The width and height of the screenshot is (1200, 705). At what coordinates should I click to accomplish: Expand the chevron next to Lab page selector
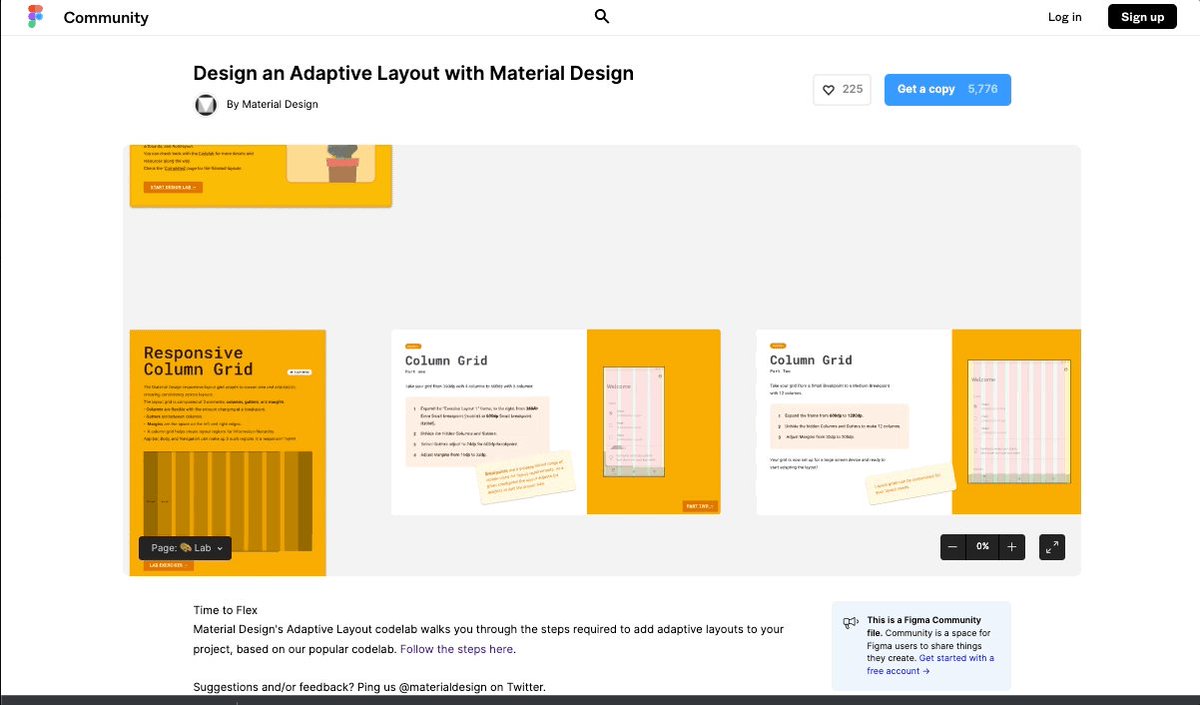[221, 548]
